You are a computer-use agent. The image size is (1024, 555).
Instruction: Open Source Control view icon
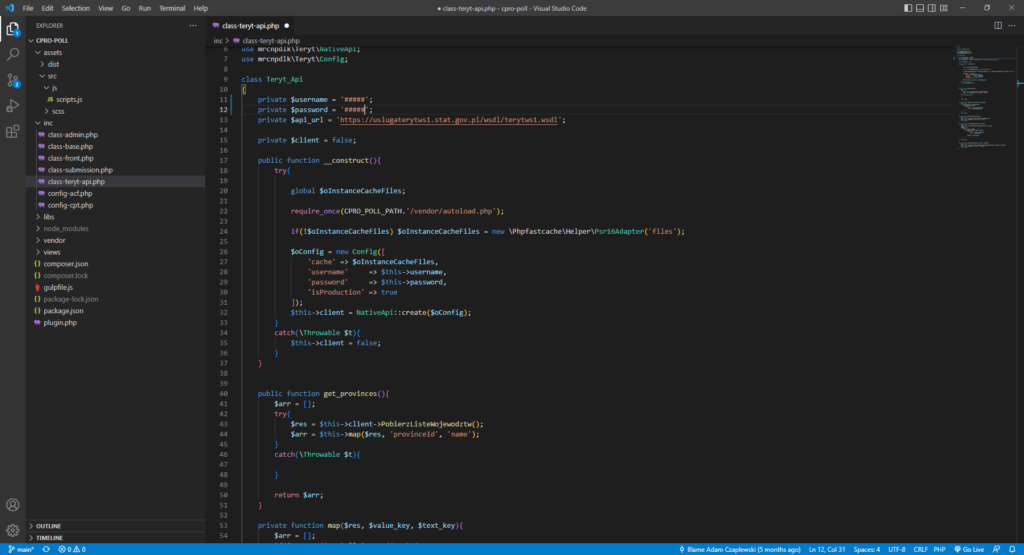pyautogui.click(x=12, y=80)
